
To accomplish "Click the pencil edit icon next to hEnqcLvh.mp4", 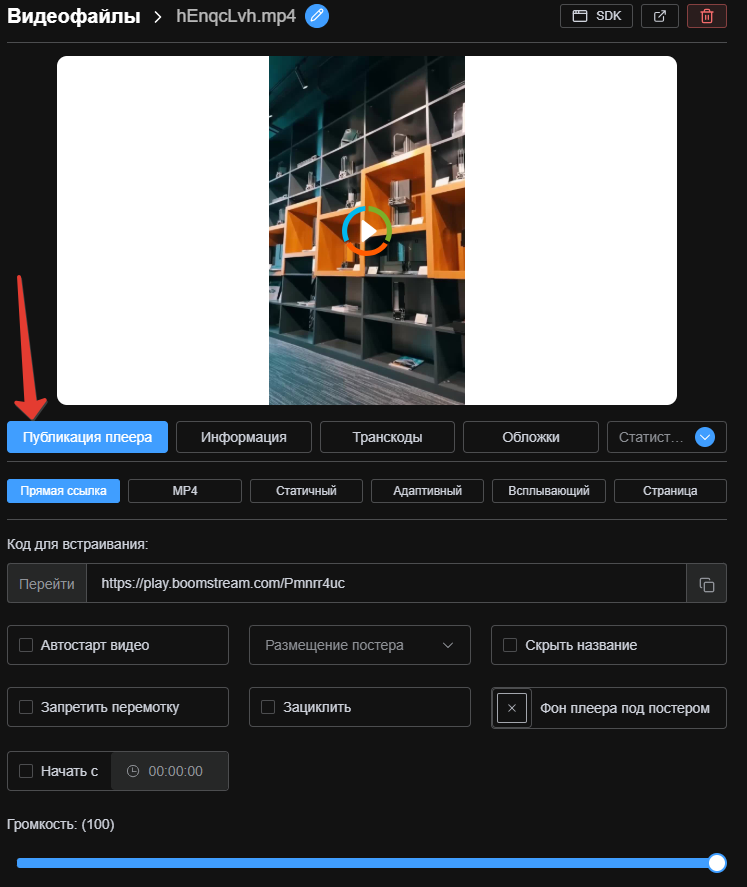I will click(x=317, y=16).
